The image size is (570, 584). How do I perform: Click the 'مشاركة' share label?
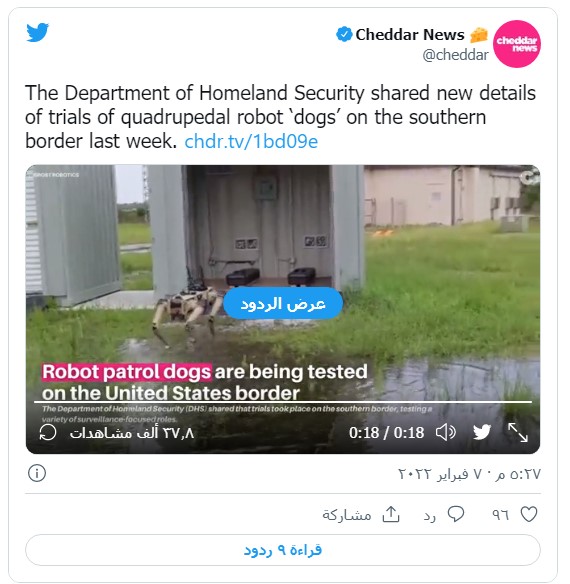tap(347, 515)
